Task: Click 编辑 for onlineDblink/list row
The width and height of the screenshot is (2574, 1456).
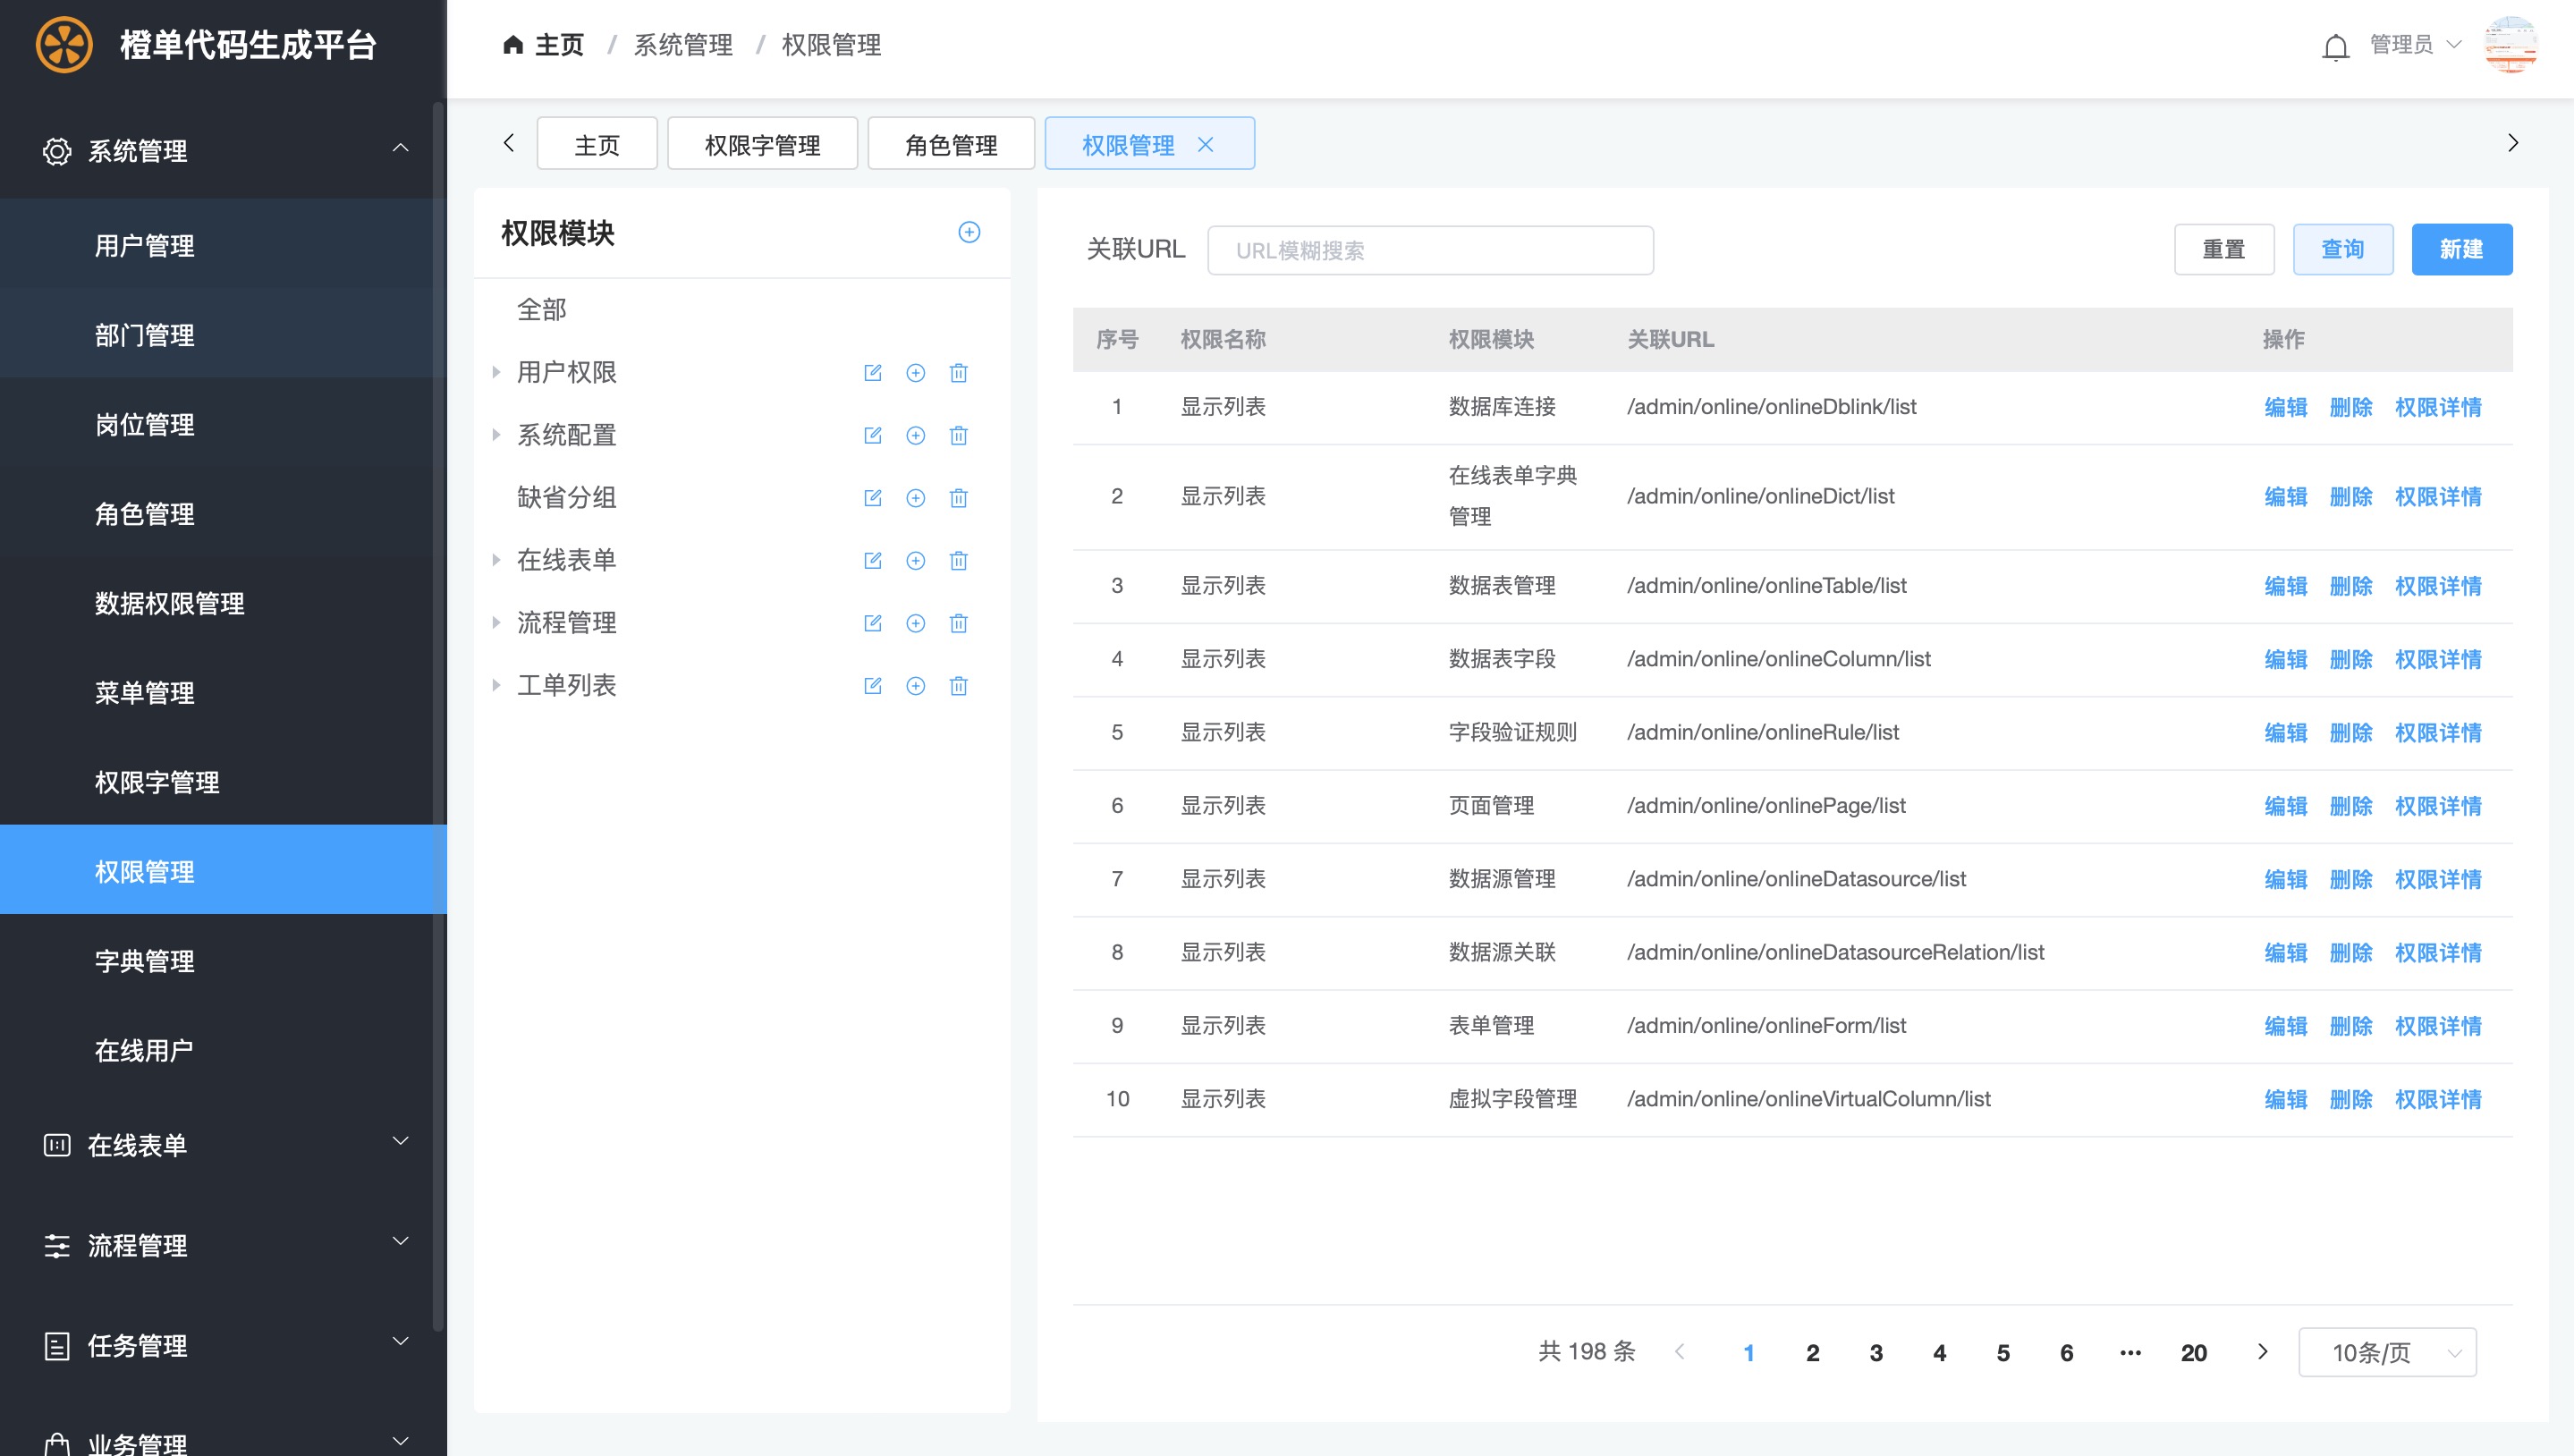Action: tap(2285, 407)
